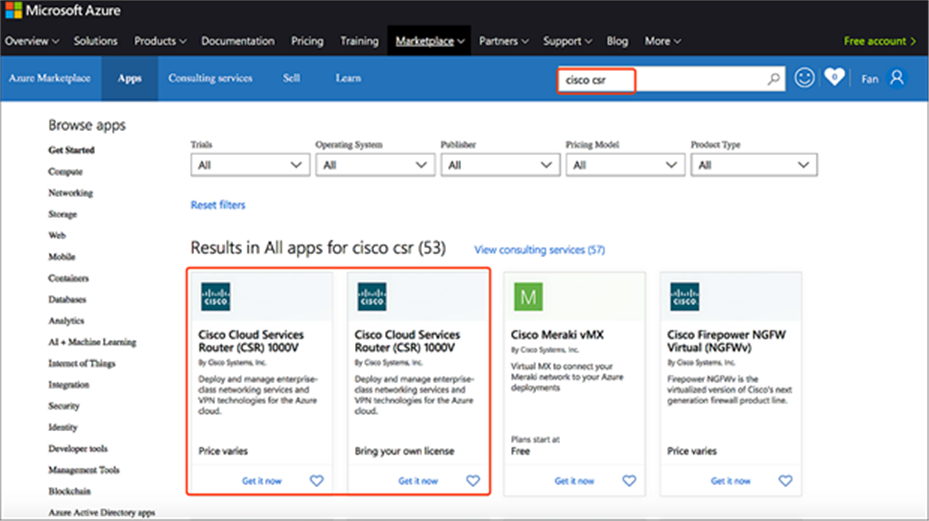Open Documentation in the top navigation

coord(238,41)
